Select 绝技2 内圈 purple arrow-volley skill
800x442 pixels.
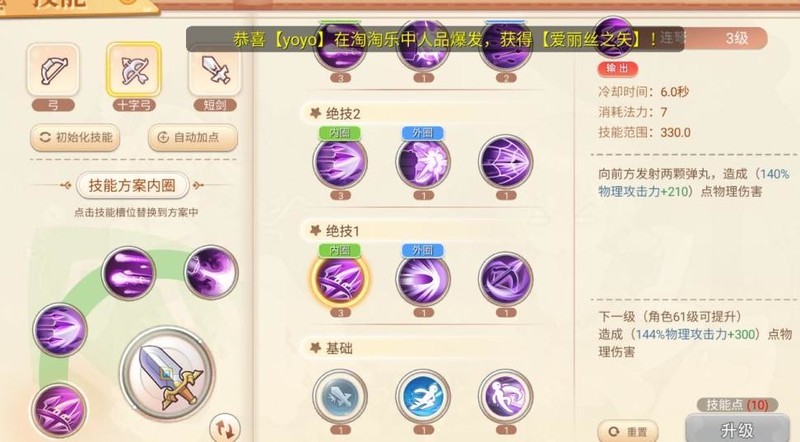340,162
